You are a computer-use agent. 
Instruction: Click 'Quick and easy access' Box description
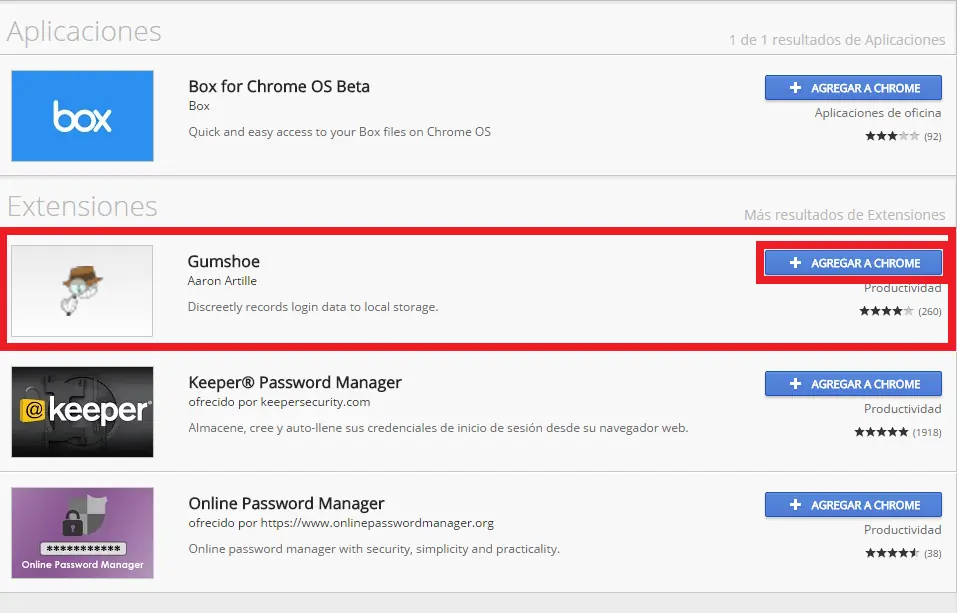(339, 132)
